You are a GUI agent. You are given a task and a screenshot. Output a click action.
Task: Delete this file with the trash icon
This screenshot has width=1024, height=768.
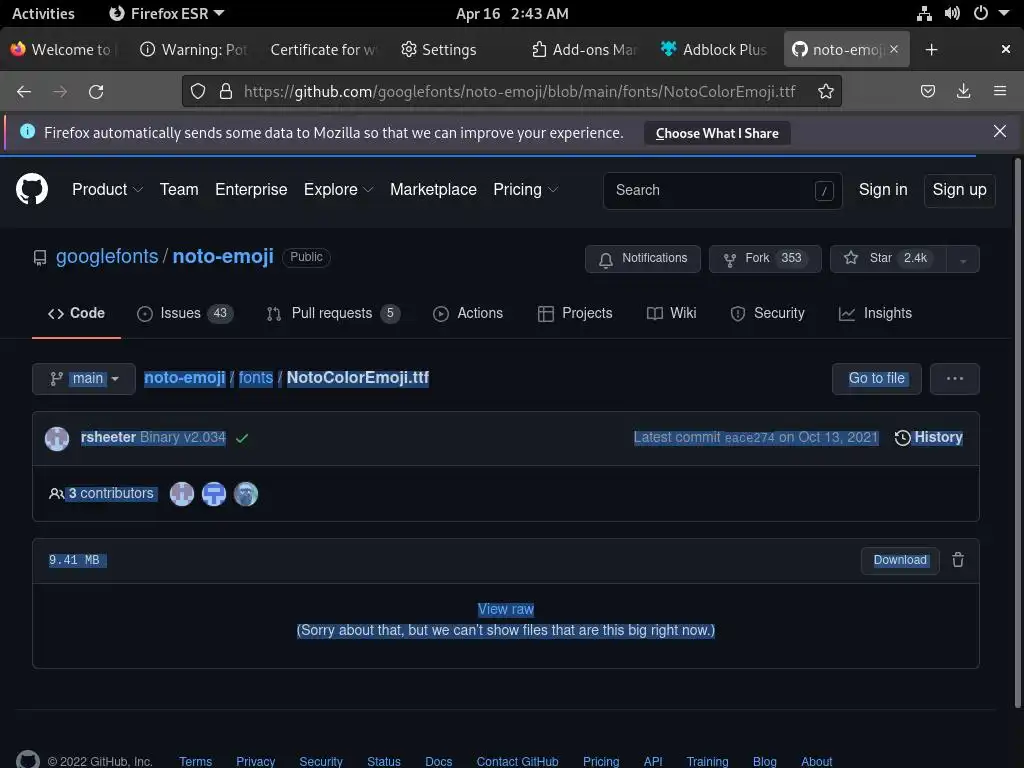click(x=958, y=560)
